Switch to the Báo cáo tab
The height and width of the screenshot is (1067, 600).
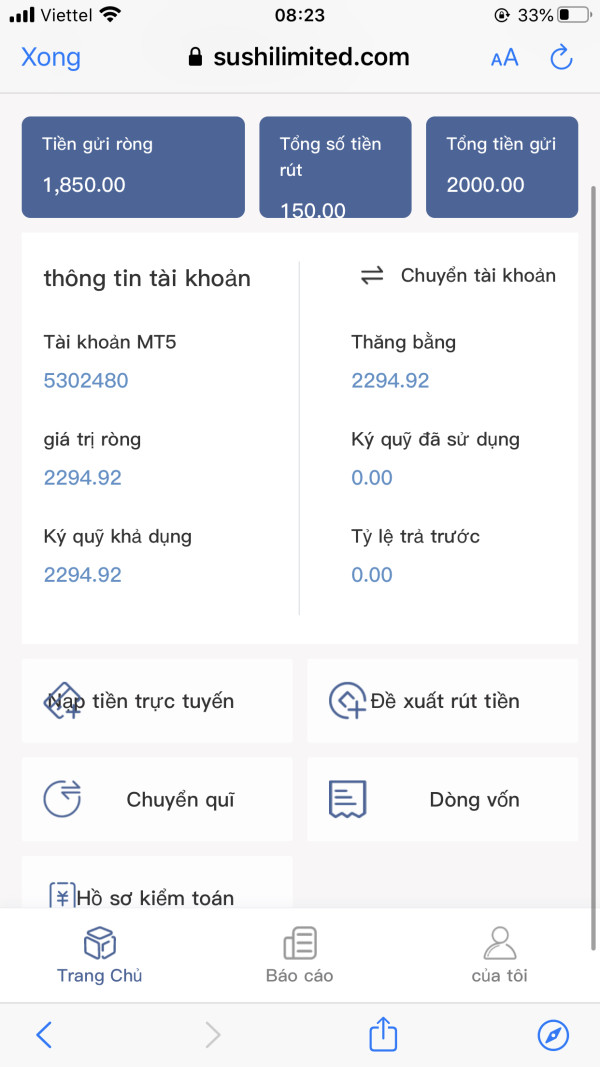click(x=299, y=955)
